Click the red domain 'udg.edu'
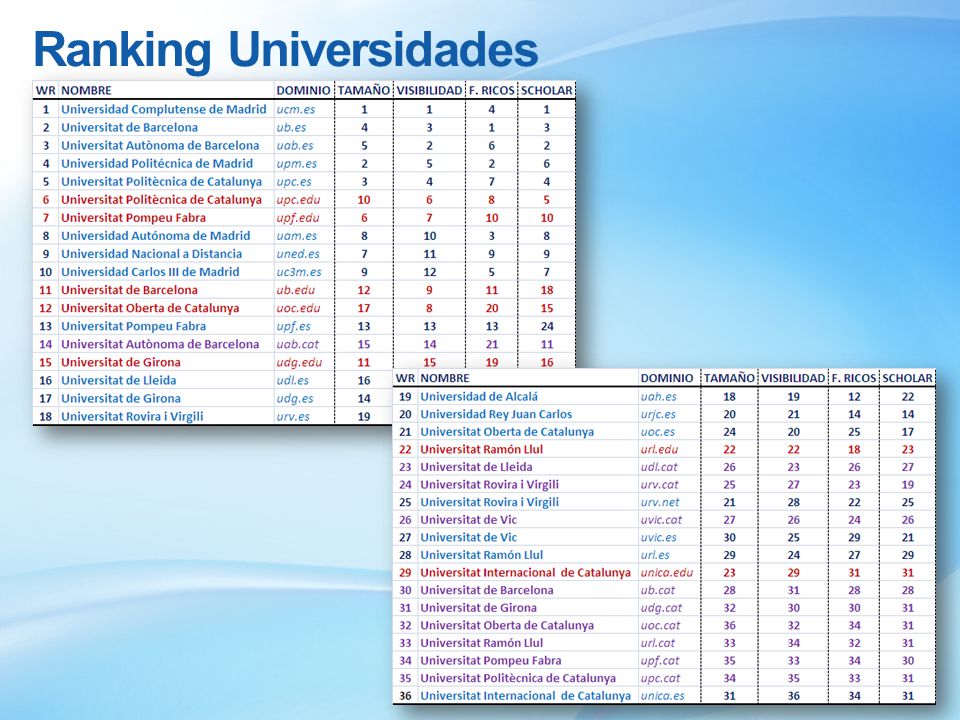Viewport: 960px width, 720px height. point(299,362)
